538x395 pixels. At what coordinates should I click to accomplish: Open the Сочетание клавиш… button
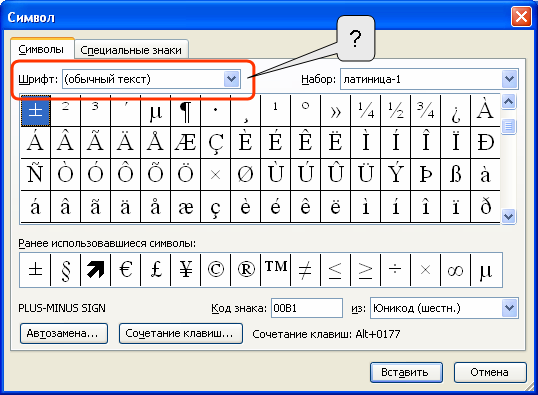point(181,333)
